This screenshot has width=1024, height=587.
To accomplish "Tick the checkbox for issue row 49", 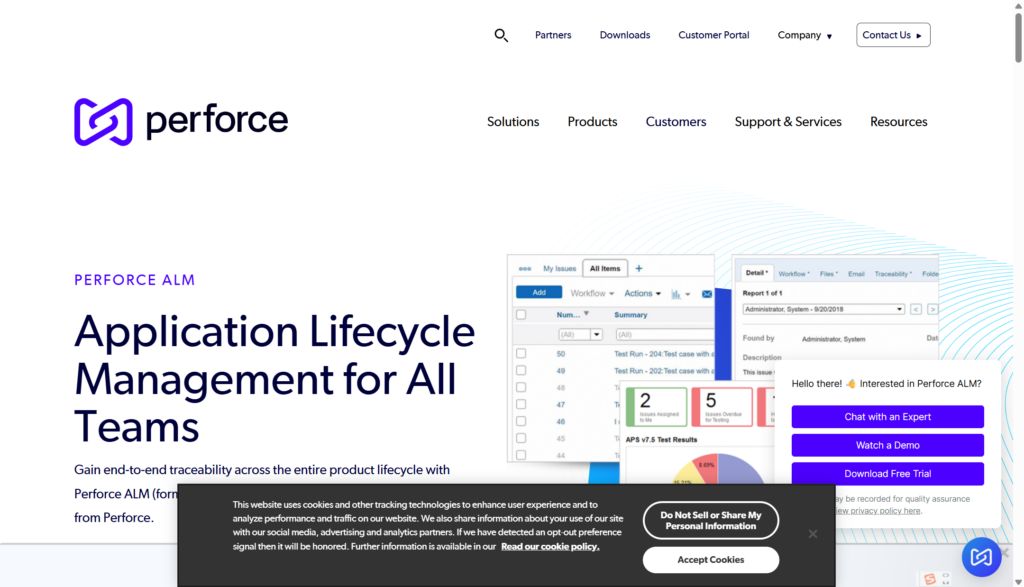I will pos(521,371).
